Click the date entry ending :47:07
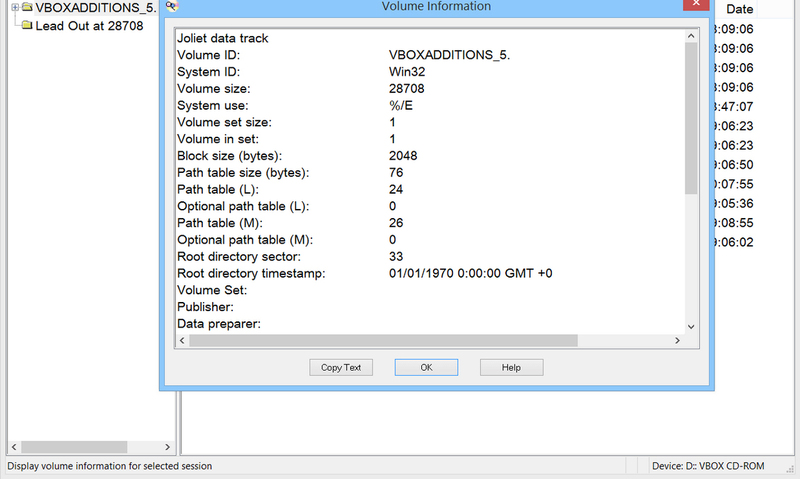 pyautogui.click(x=734, y=107)
